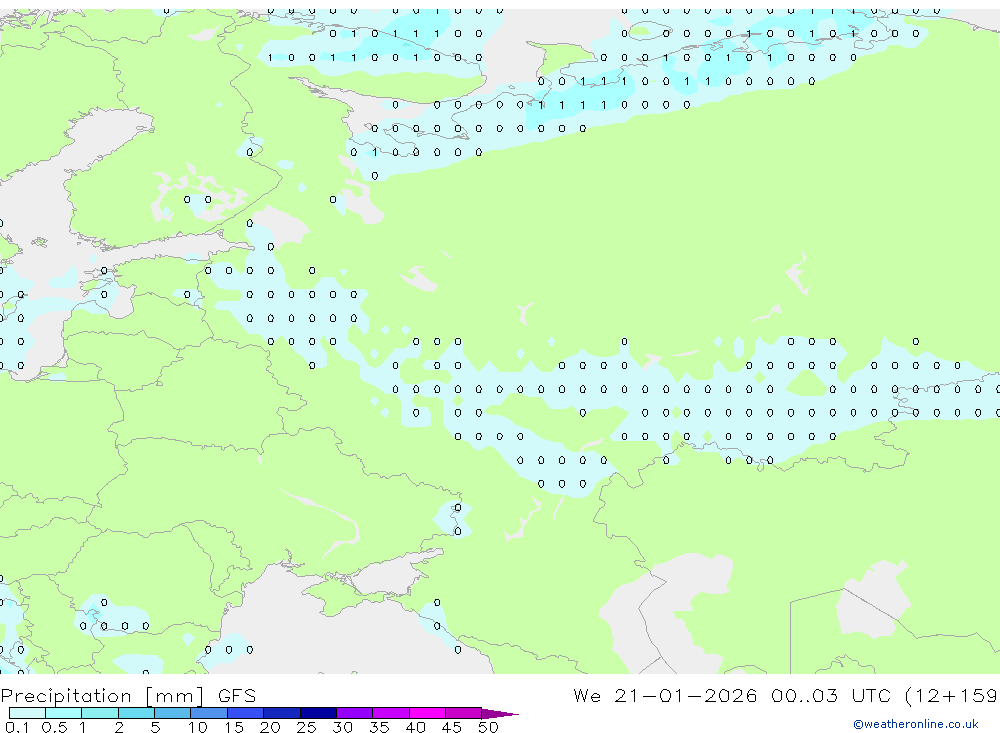Click the 5–10 mm light blue legend swatch
1000x733 pixels.
[x=173, y=713]
